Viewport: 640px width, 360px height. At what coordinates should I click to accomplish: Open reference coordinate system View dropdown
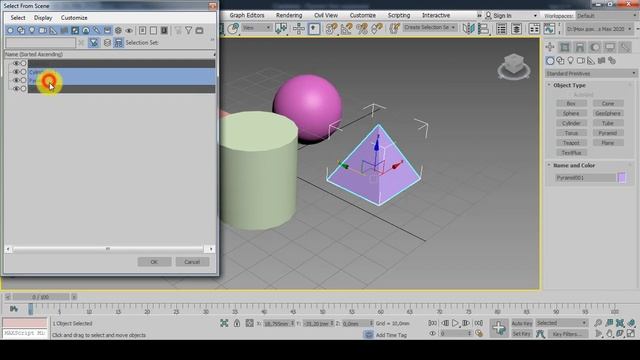[256, 28]
